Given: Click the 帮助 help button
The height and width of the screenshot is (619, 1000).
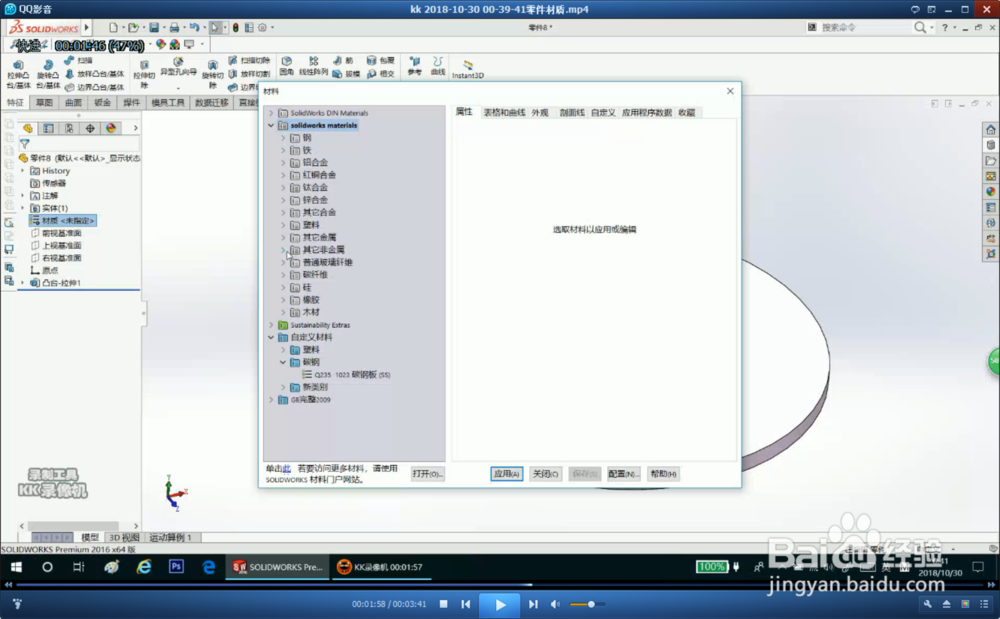Looking at the screenshot, I should [663, 474].
